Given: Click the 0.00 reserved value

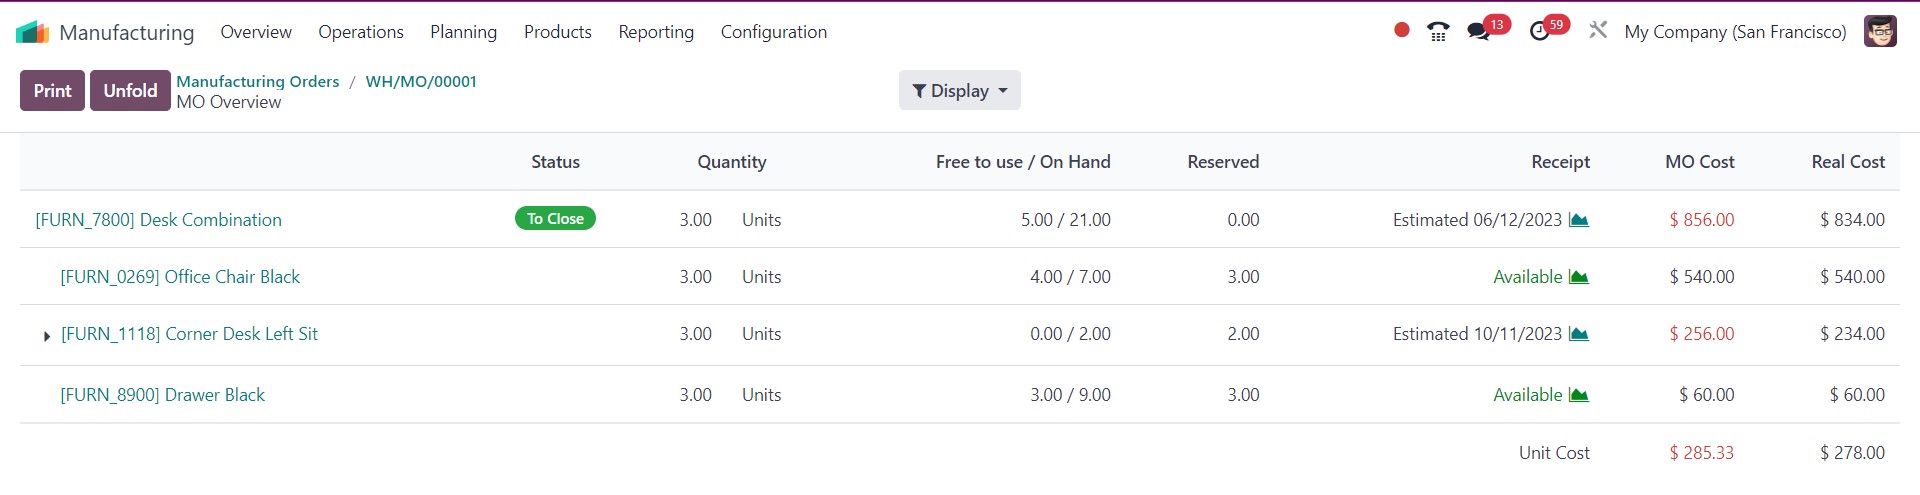Looking at the screenshot, I should tap(1243, 220).
